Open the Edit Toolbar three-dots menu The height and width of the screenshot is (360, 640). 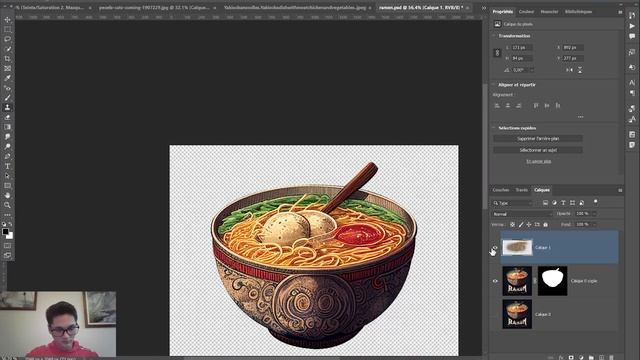coord(7,215)
